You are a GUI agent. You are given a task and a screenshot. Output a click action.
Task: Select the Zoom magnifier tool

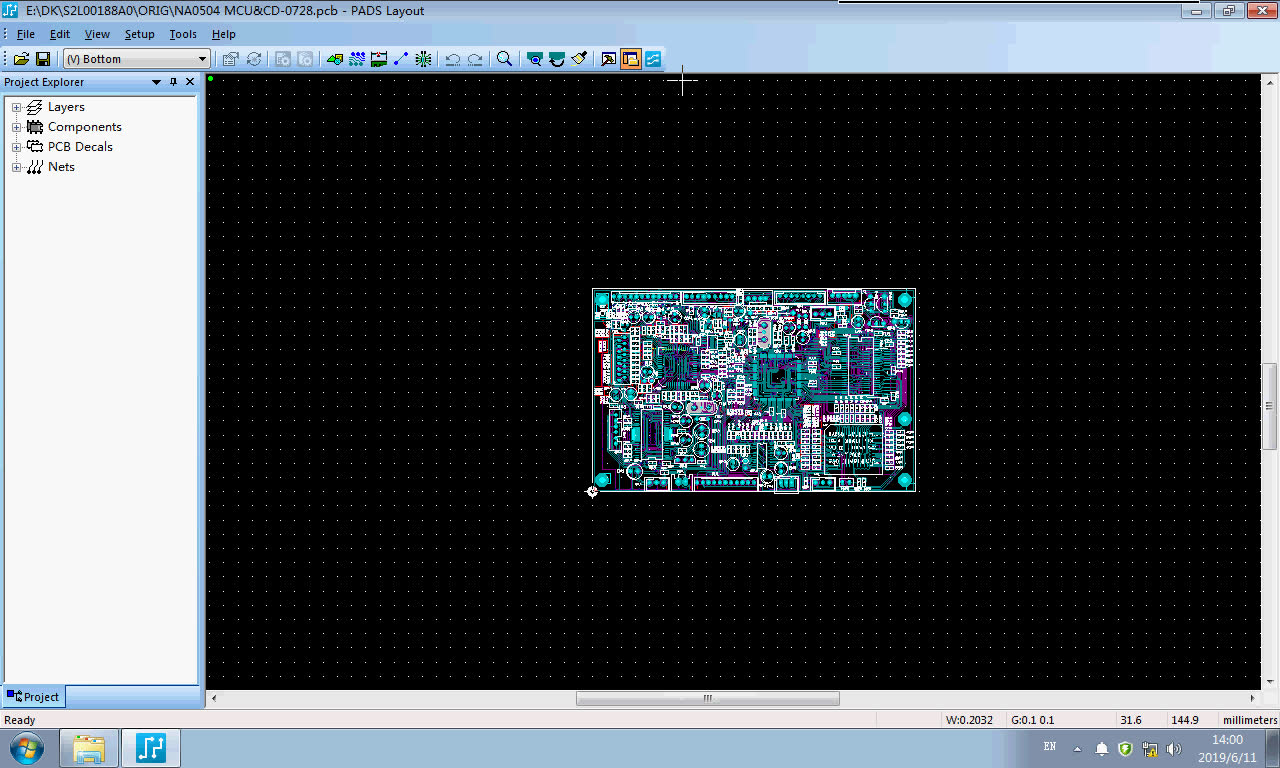coord(504,58)
